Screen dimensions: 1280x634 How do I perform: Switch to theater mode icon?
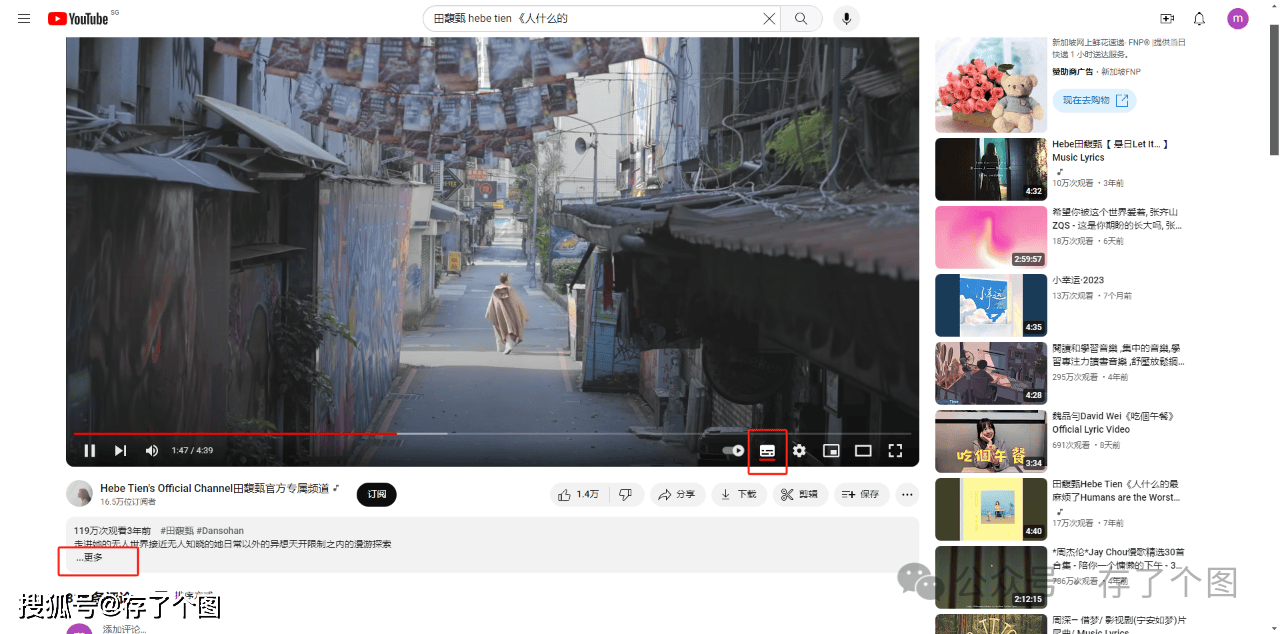(x=863, y=451)
